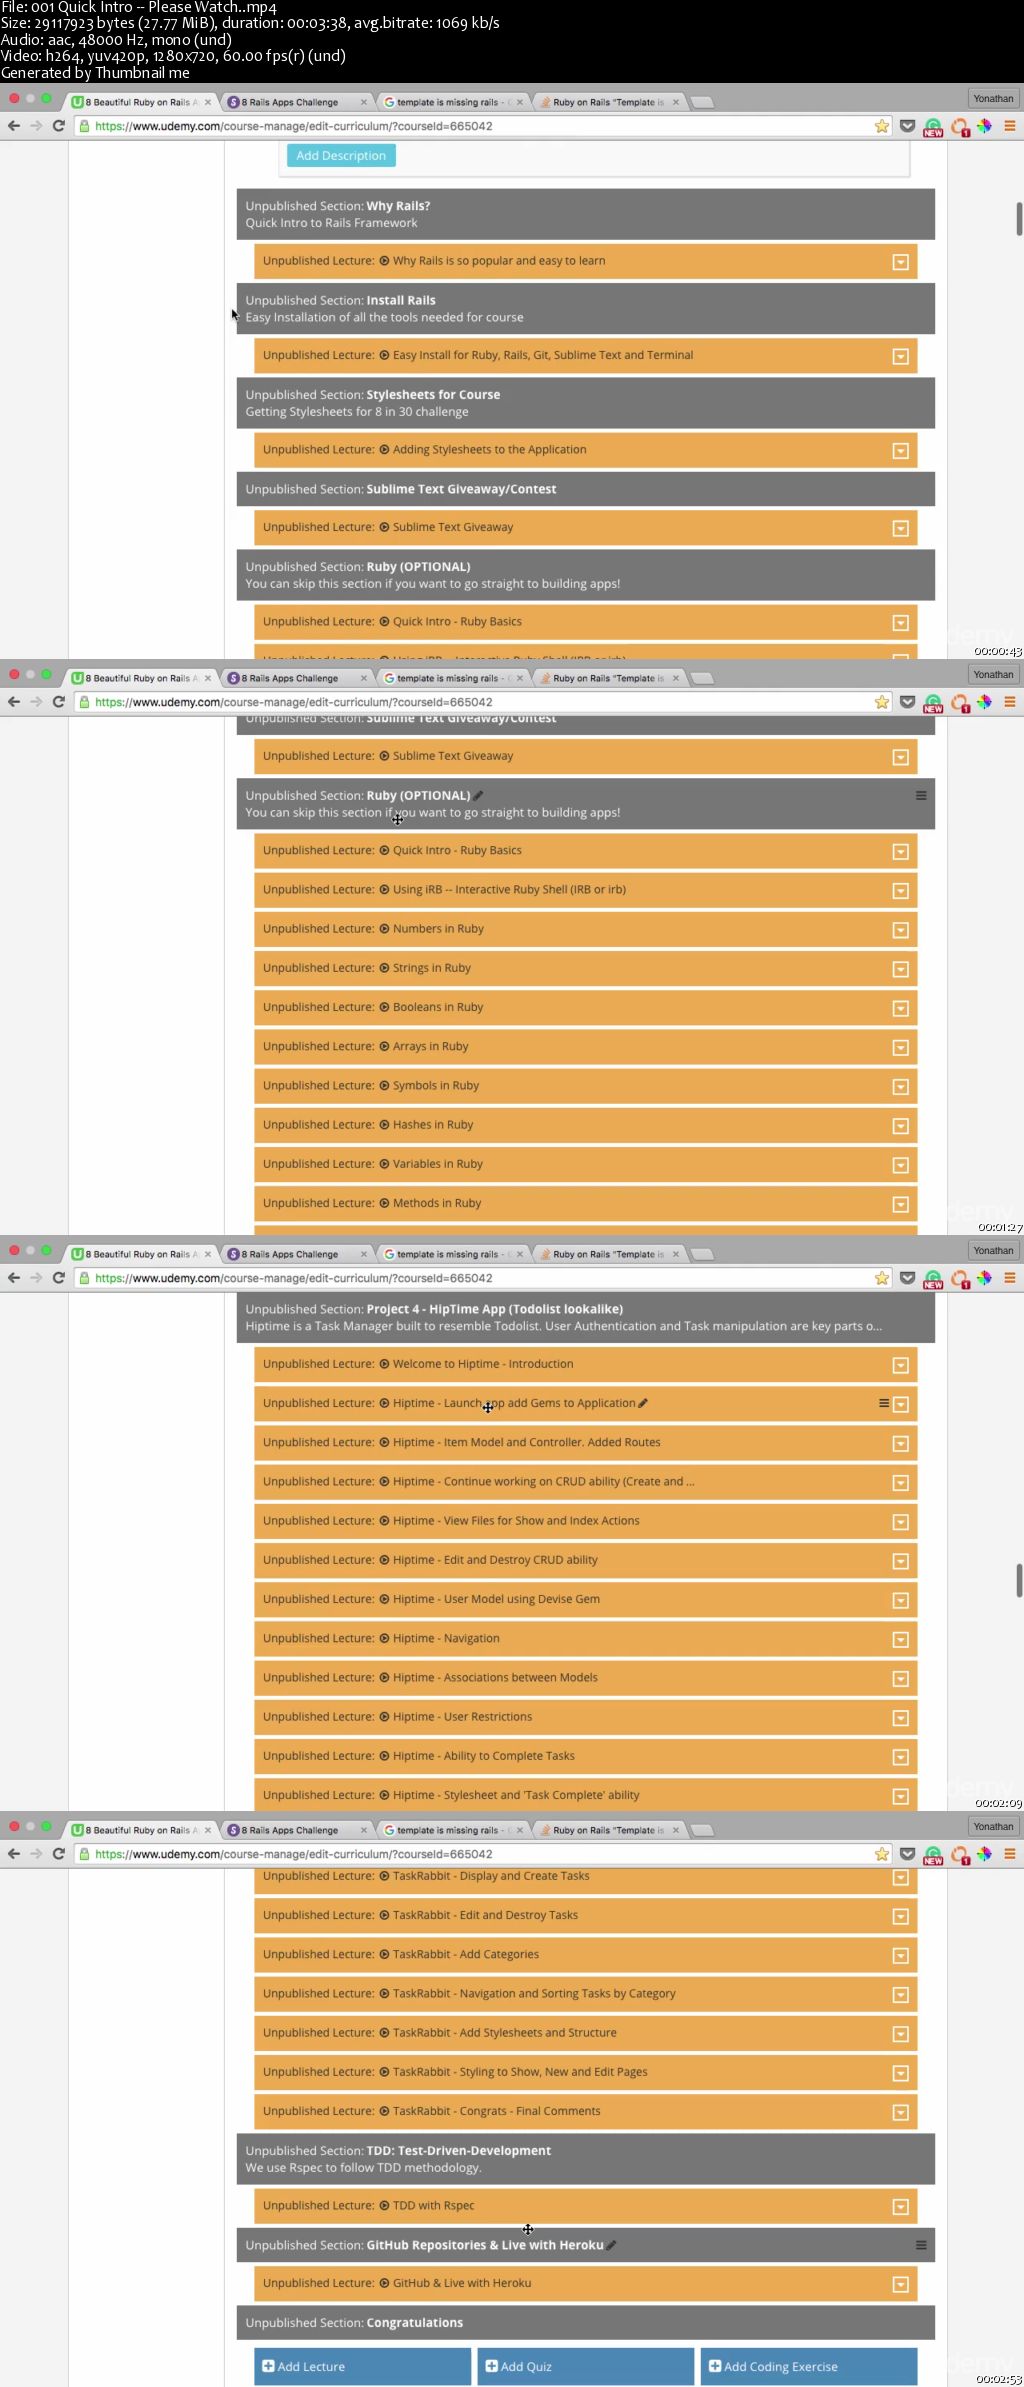Open 'Ruby on Rails Template is' tab in the HipTime frame
The width and height of the screenshot is (1024, 2387).
point(608,1254)
